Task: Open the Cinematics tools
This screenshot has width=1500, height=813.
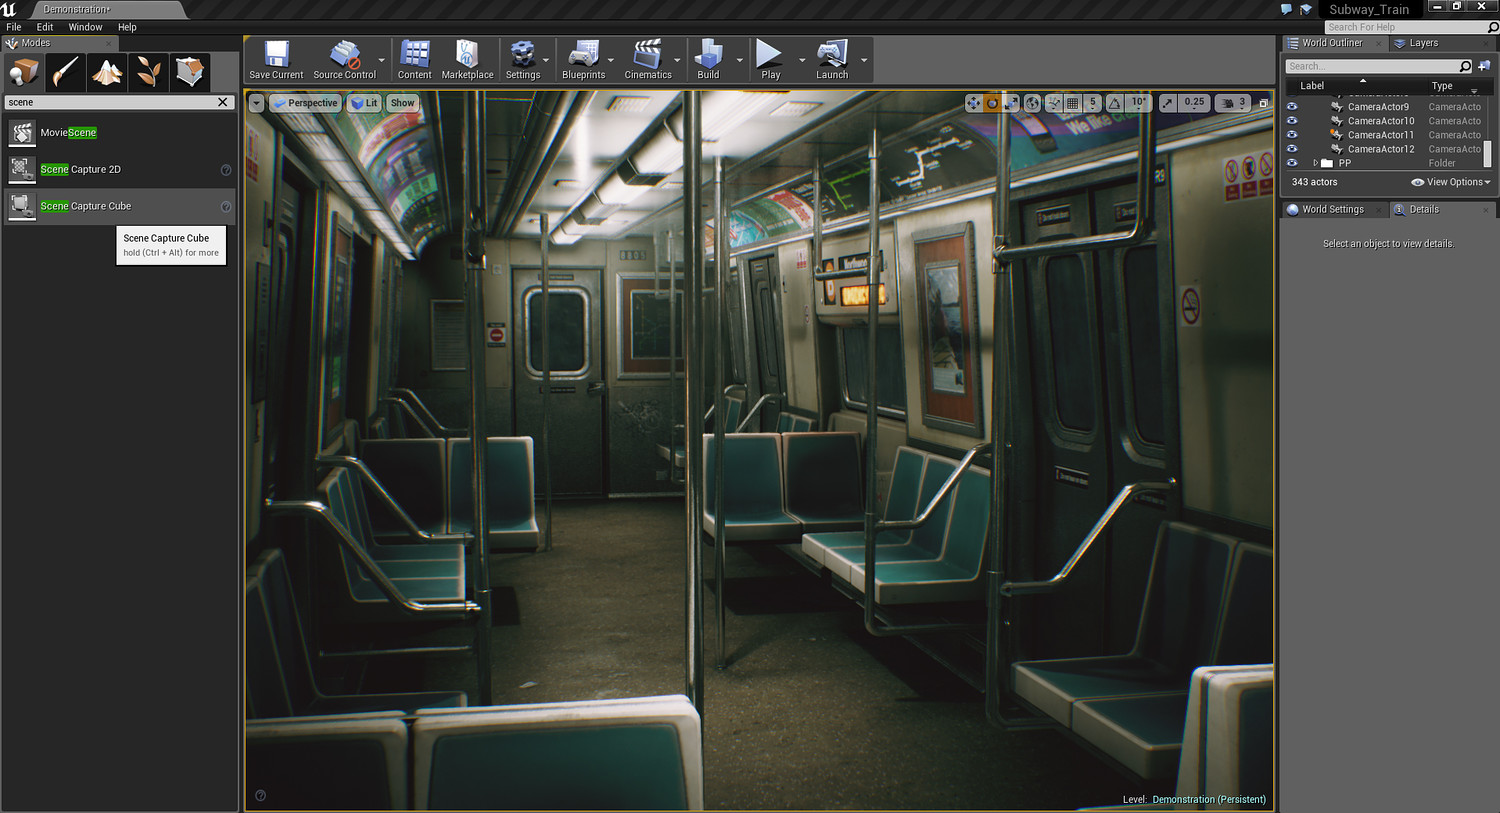Action: pyautogui.click(x=648, y=58)
